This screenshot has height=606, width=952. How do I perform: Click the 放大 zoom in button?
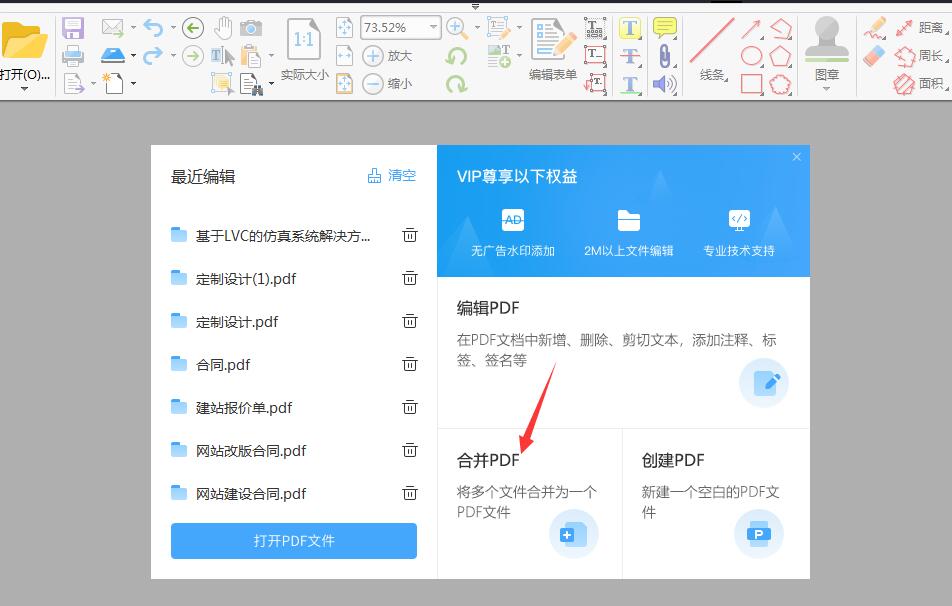[388, 56]
